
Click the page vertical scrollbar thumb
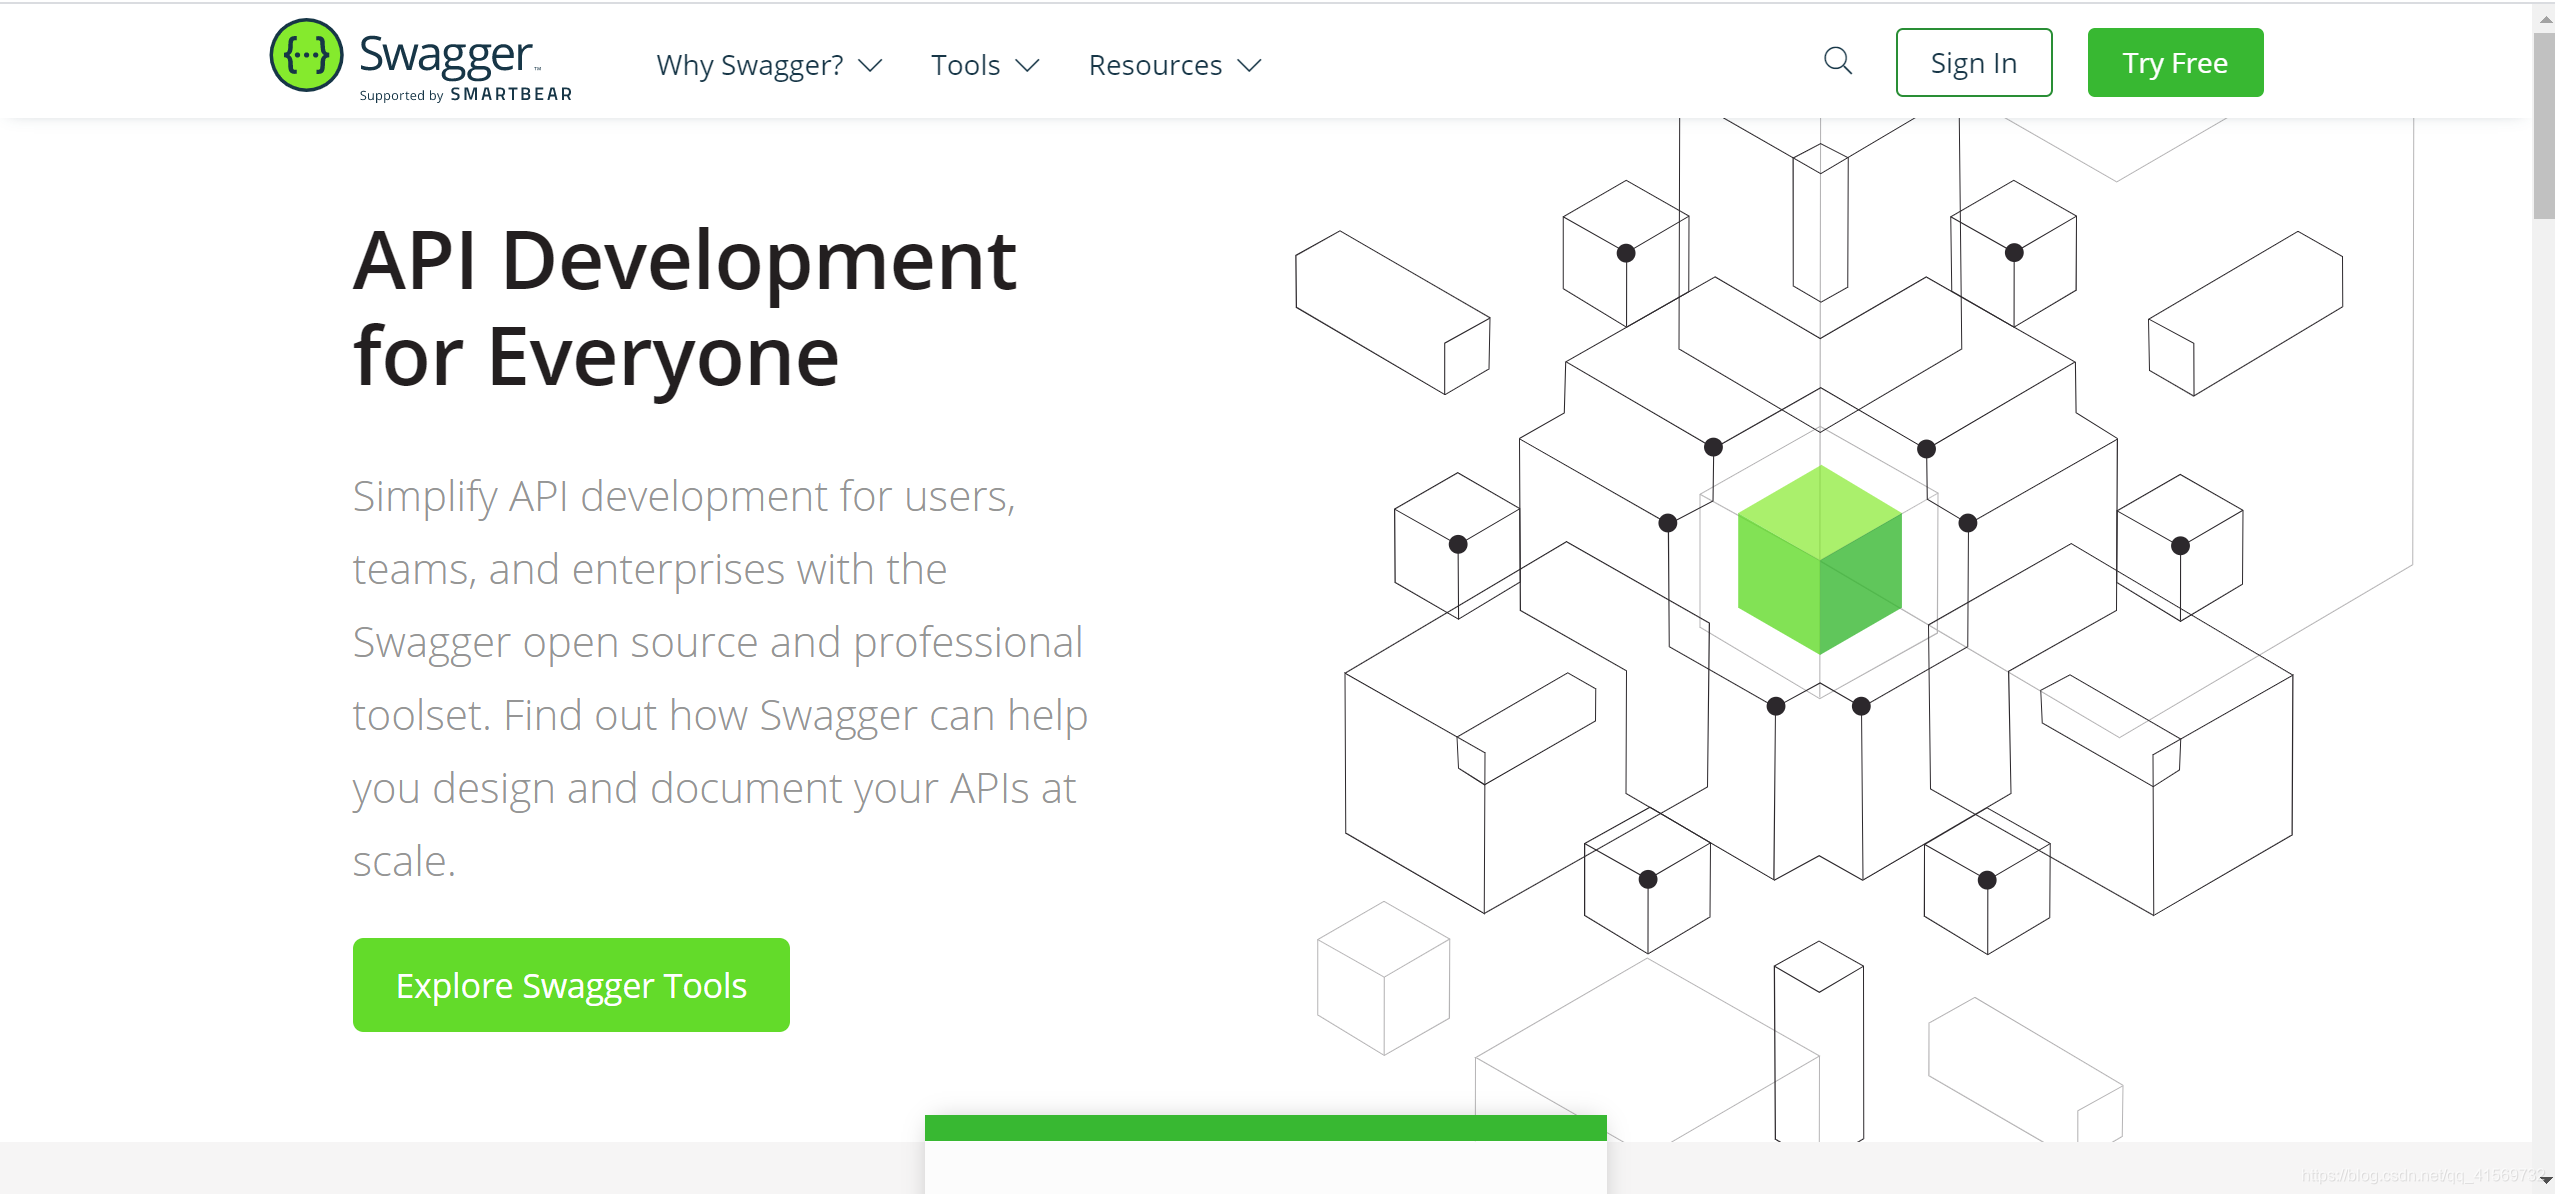[x=2543, y=125]
